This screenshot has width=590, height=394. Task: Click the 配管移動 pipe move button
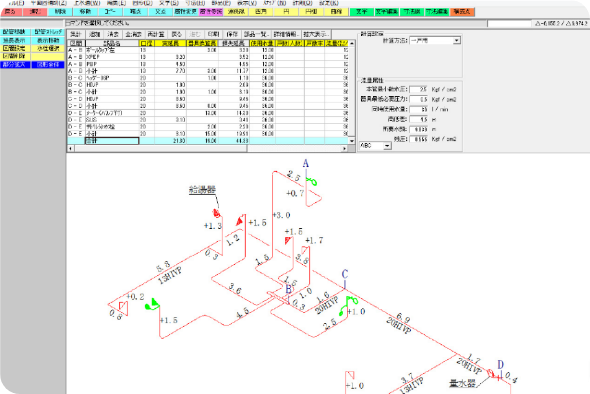coord(15,32)
